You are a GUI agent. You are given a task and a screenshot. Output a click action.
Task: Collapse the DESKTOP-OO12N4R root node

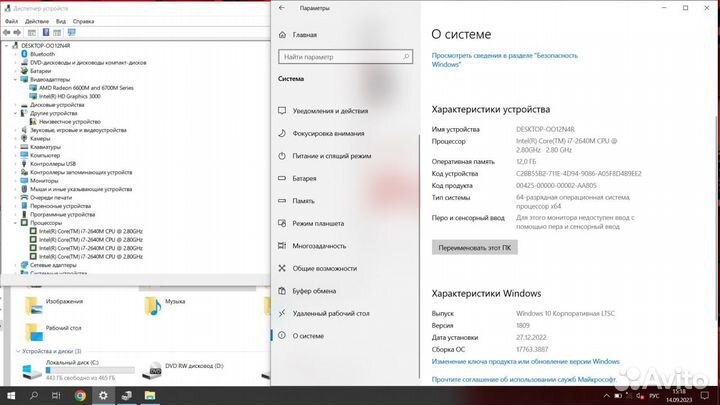click(7, 46)
